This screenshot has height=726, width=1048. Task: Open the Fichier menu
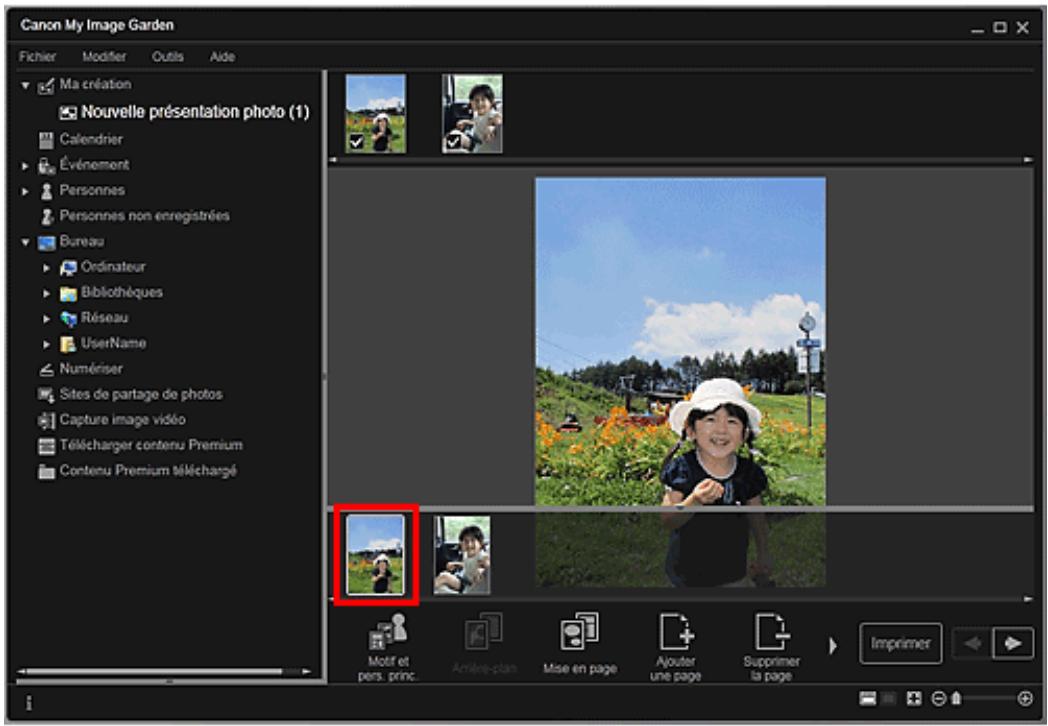[x=37, y=57]
